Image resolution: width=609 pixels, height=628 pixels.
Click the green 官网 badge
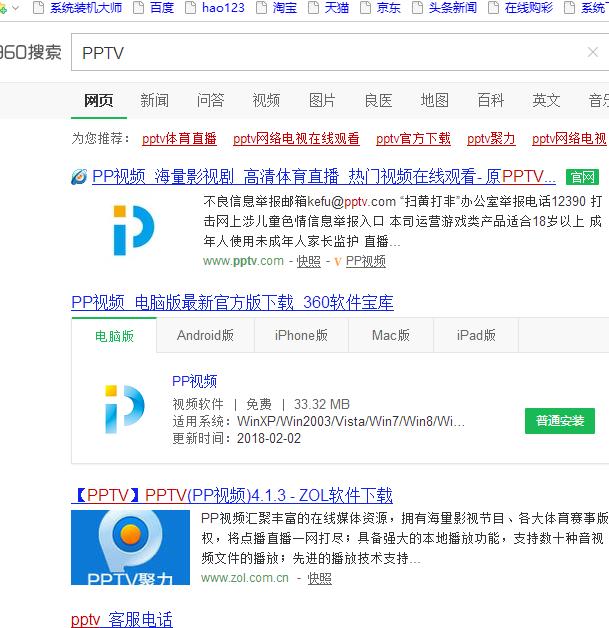click(x=582, y=177)
